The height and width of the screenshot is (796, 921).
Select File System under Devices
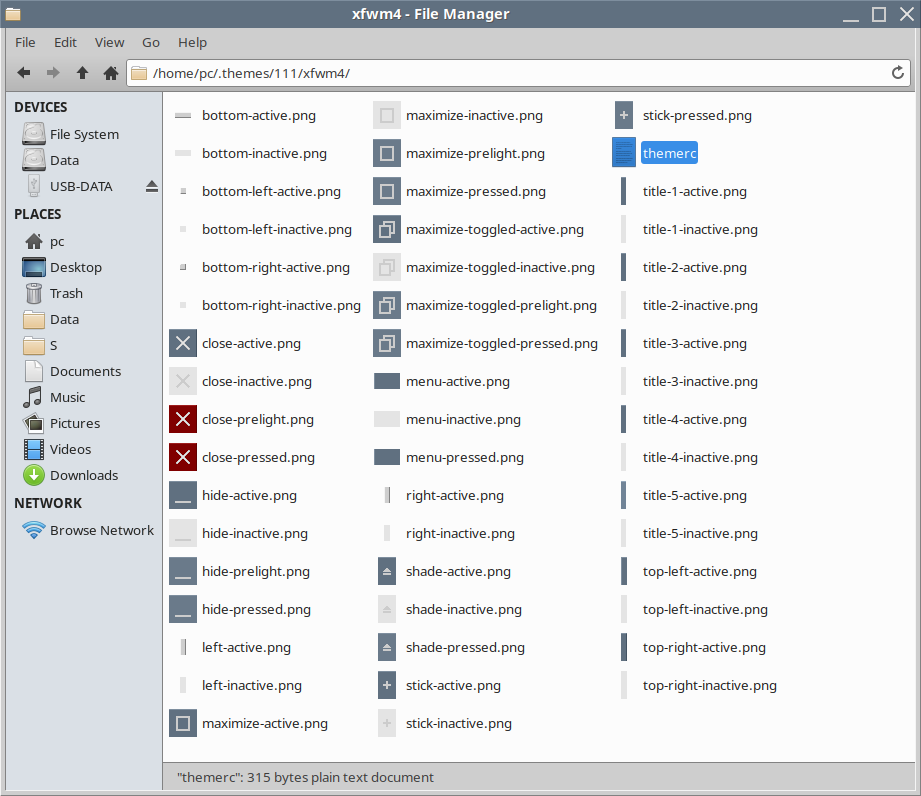84,134
